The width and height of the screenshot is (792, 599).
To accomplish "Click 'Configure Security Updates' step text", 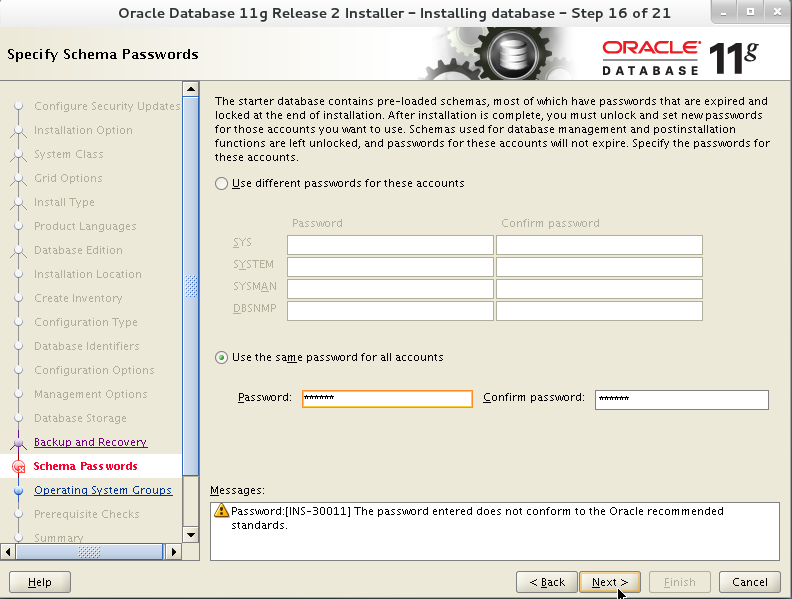I will [107, 106].
